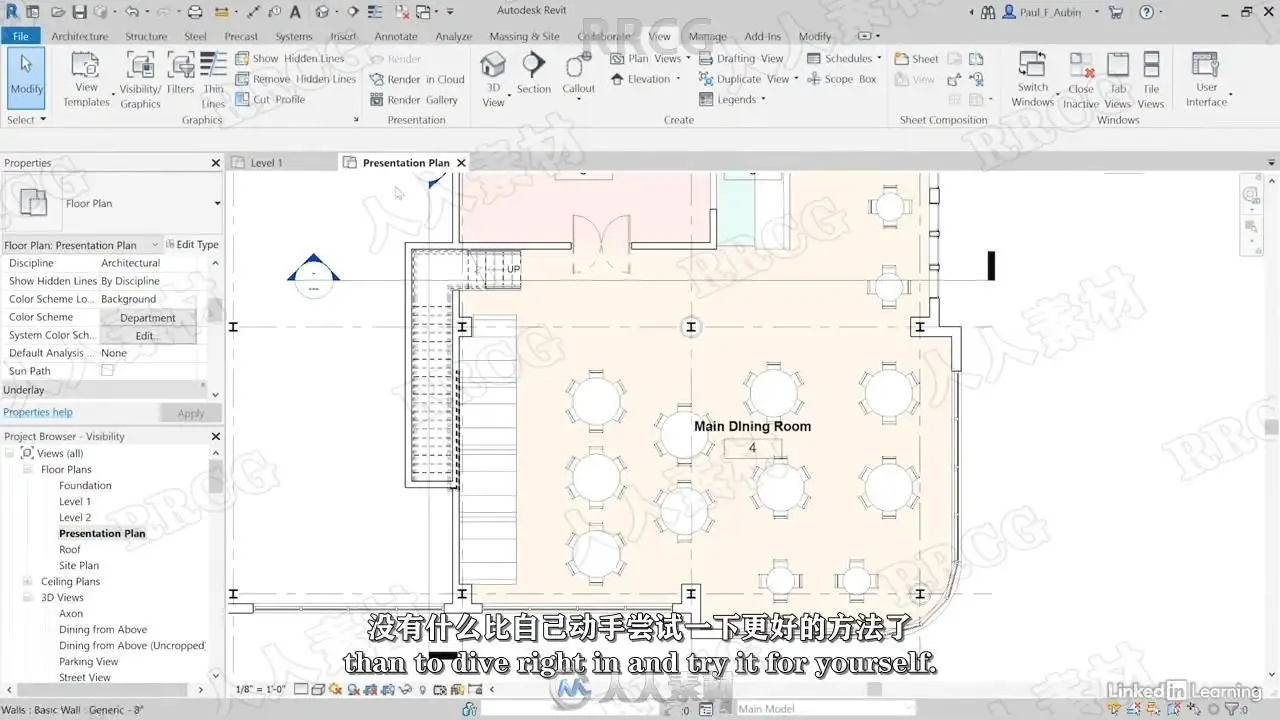Switch to the Annotate ribbon tab
The height and width of the screenshot is (720, 1280).
pos(396,36)
